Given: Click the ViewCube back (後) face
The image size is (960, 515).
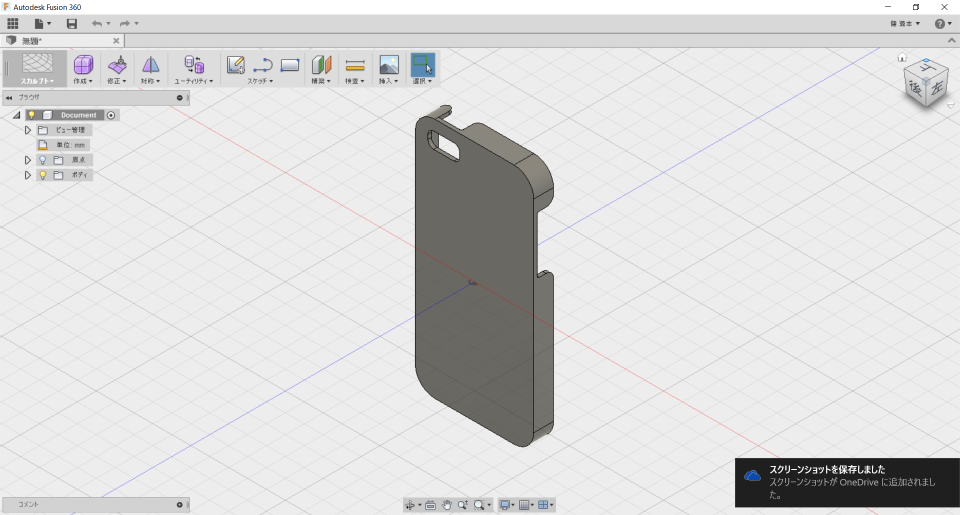Looking at the screenshot, I should [916, 88].
